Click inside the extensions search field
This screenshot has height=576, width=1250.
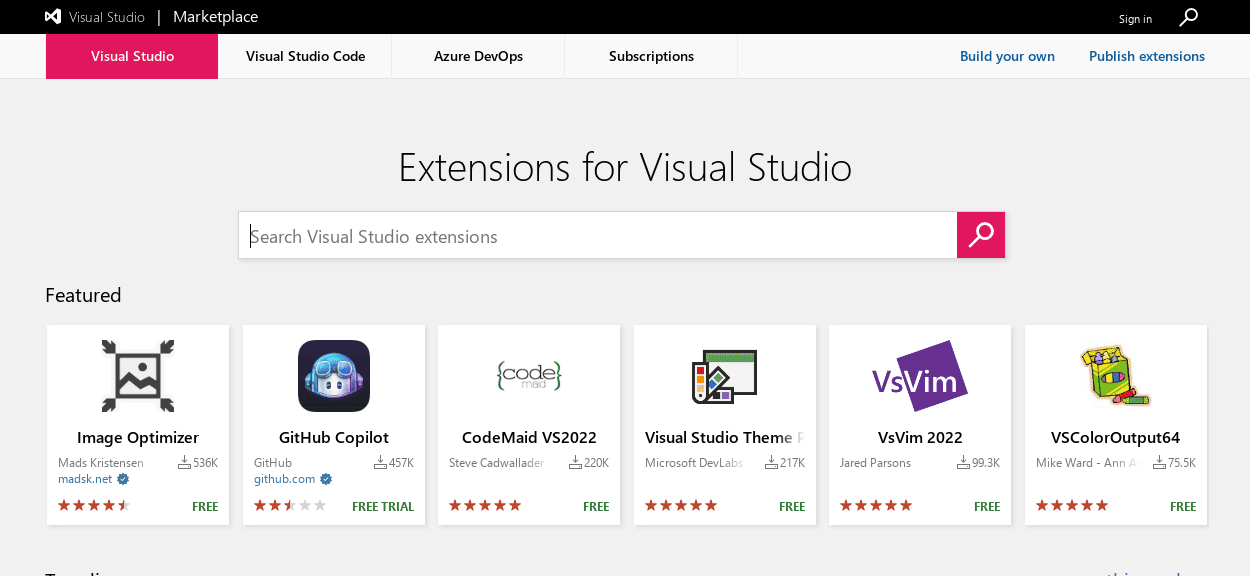pos(597,235)
